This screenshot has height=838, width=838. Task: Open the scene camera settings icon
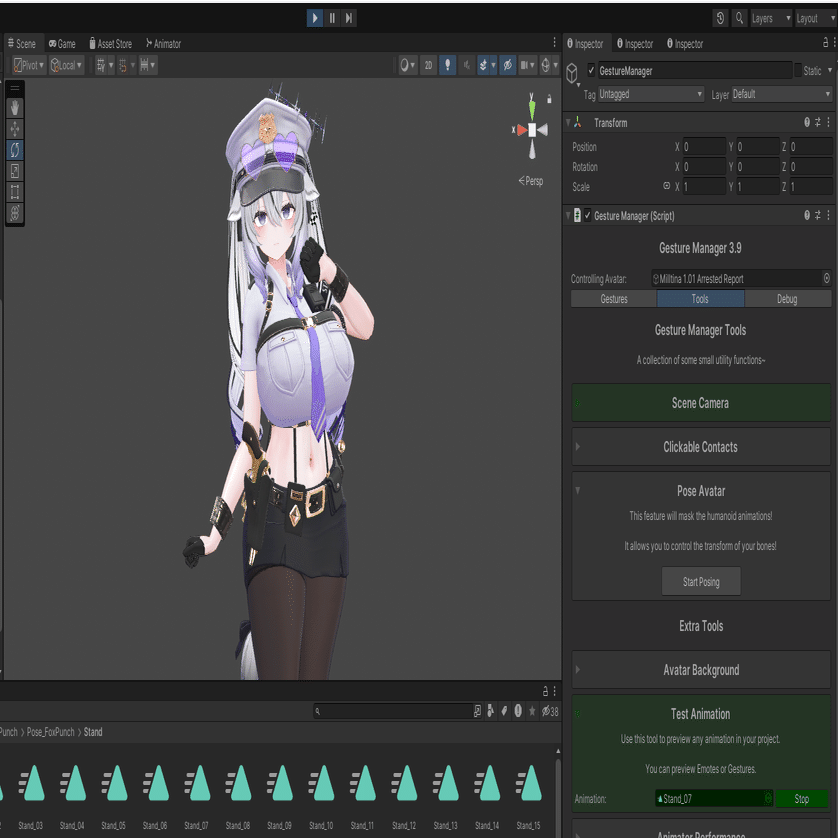click(x=527, y=65)
